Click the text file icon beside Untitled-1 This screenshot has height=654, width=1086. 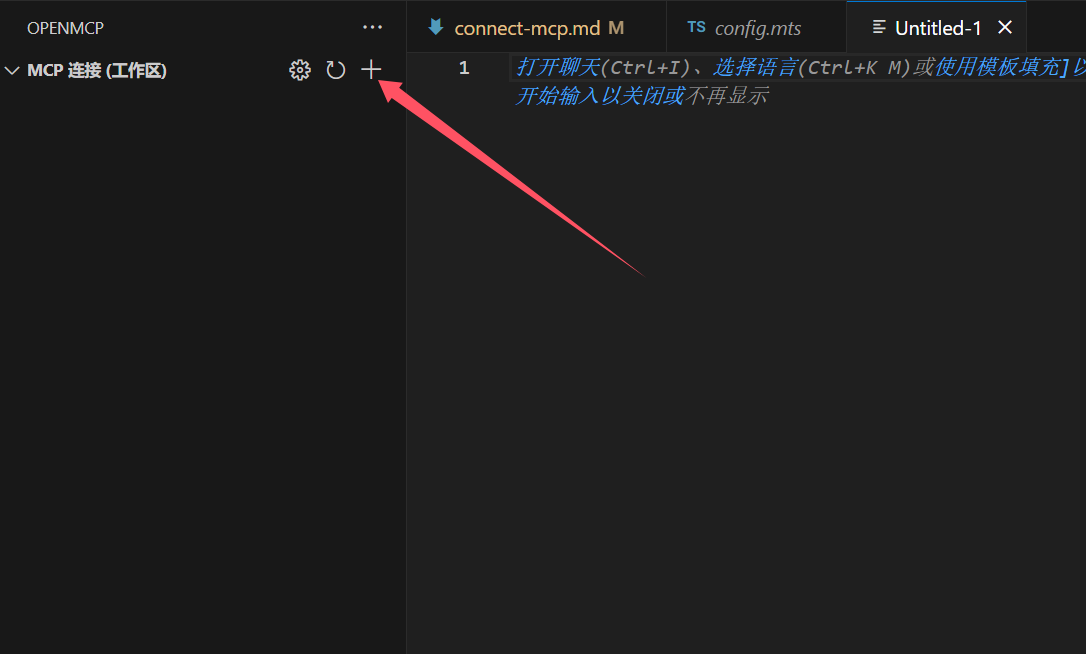tap(879, 28)
